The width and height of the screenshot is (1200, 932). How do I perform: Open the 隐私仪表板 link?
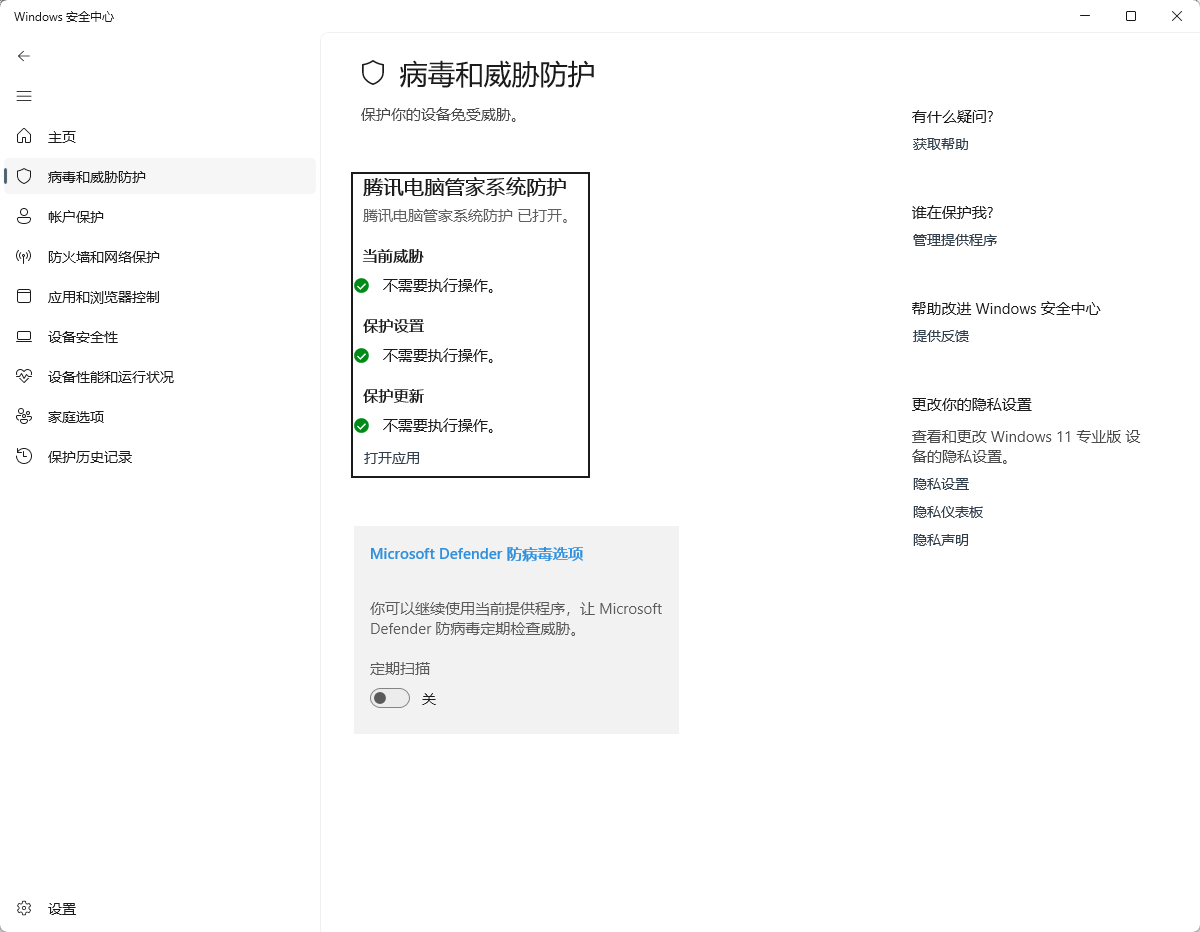[x=948, y=512]
